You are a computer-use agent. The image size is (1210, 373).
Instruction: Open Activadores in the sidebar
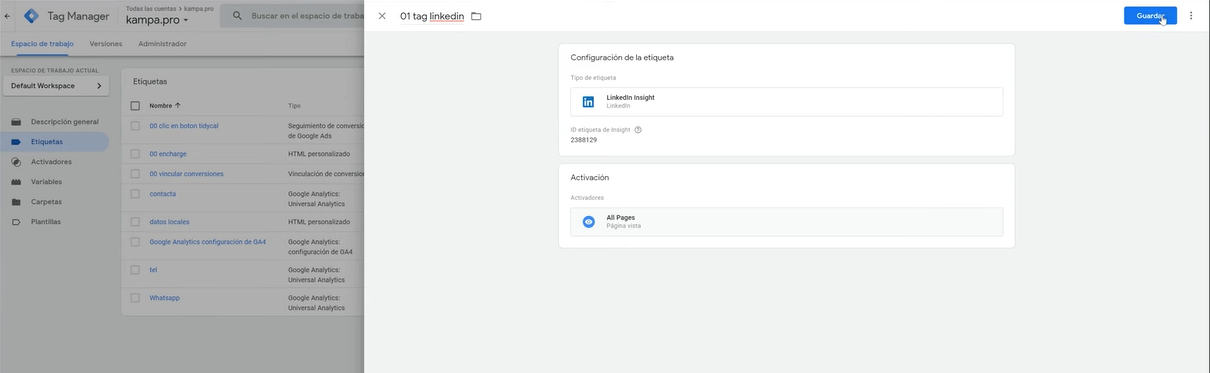pos(51,162)
